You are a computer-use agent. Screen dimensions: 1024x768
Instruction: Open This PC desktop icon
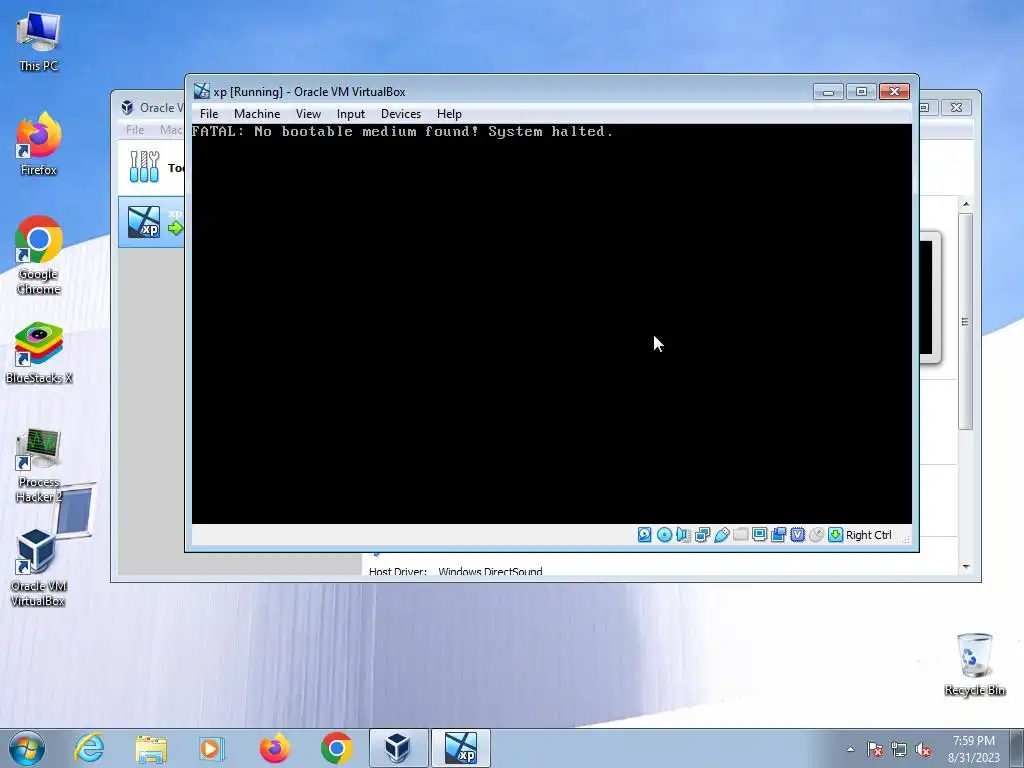pyautogui.click(x=39, y=42)
